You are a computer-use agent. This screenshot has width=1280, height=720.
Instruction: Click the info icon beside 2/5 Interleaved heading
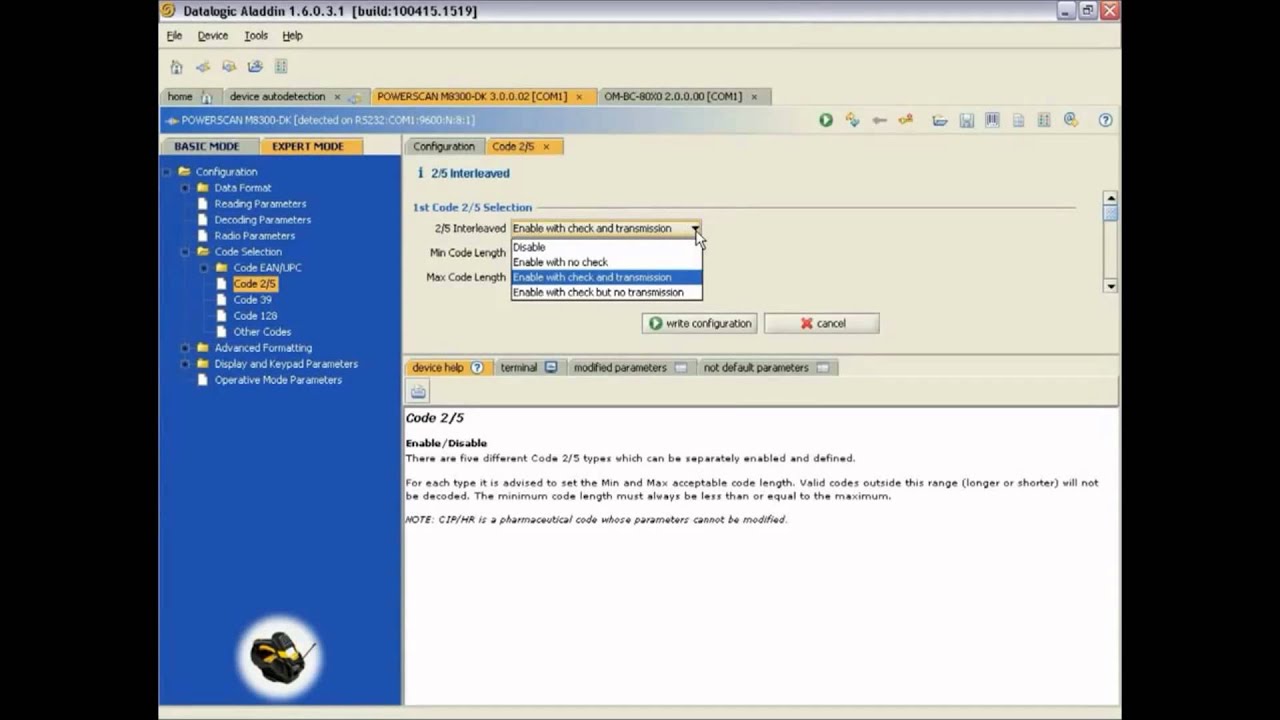[x=419, y=173]
